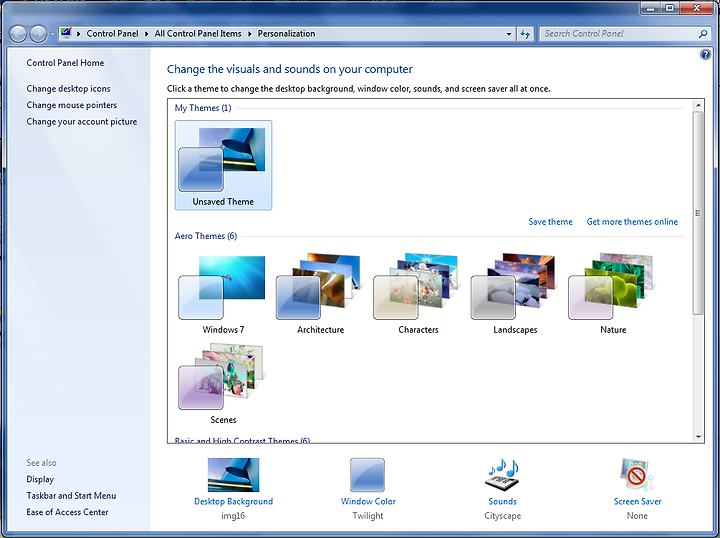Click the Basic and High Contrast Themes heading

242,441
